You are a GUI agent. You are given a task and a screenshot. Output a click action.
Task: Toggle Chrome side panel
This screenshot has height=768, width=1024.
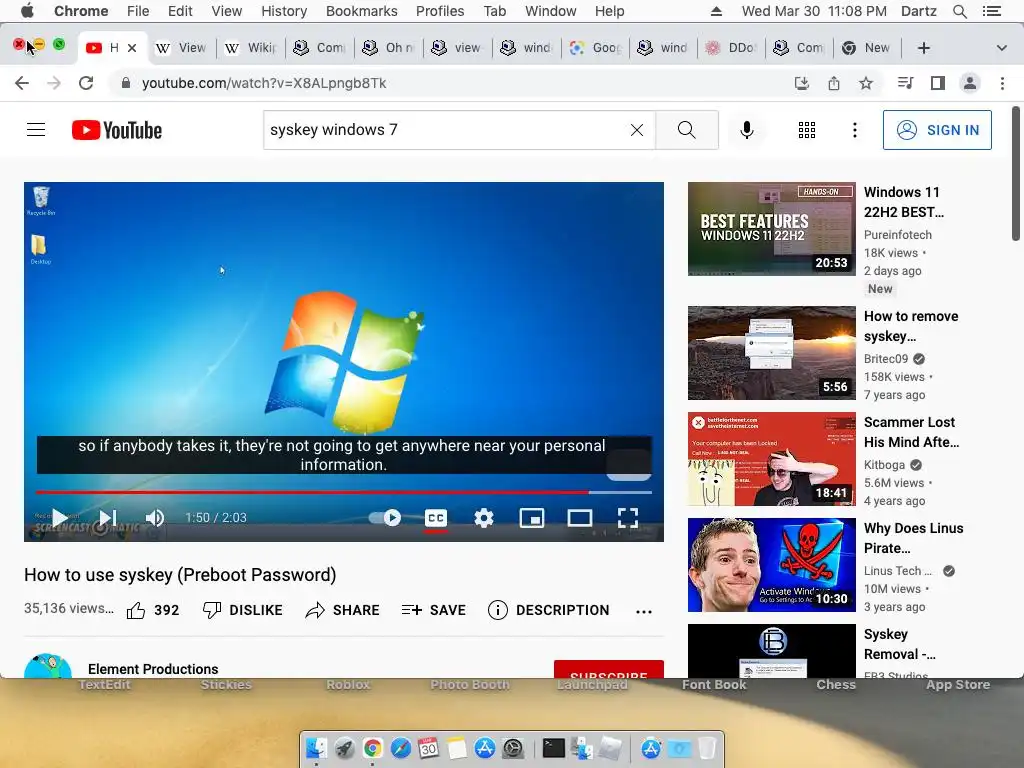click(x=938, y=83)
